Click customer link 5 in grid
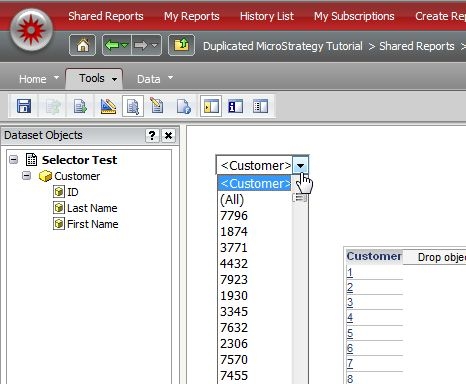Image resolution: width=466 pixels, height=384 pixels. (350, 333)
